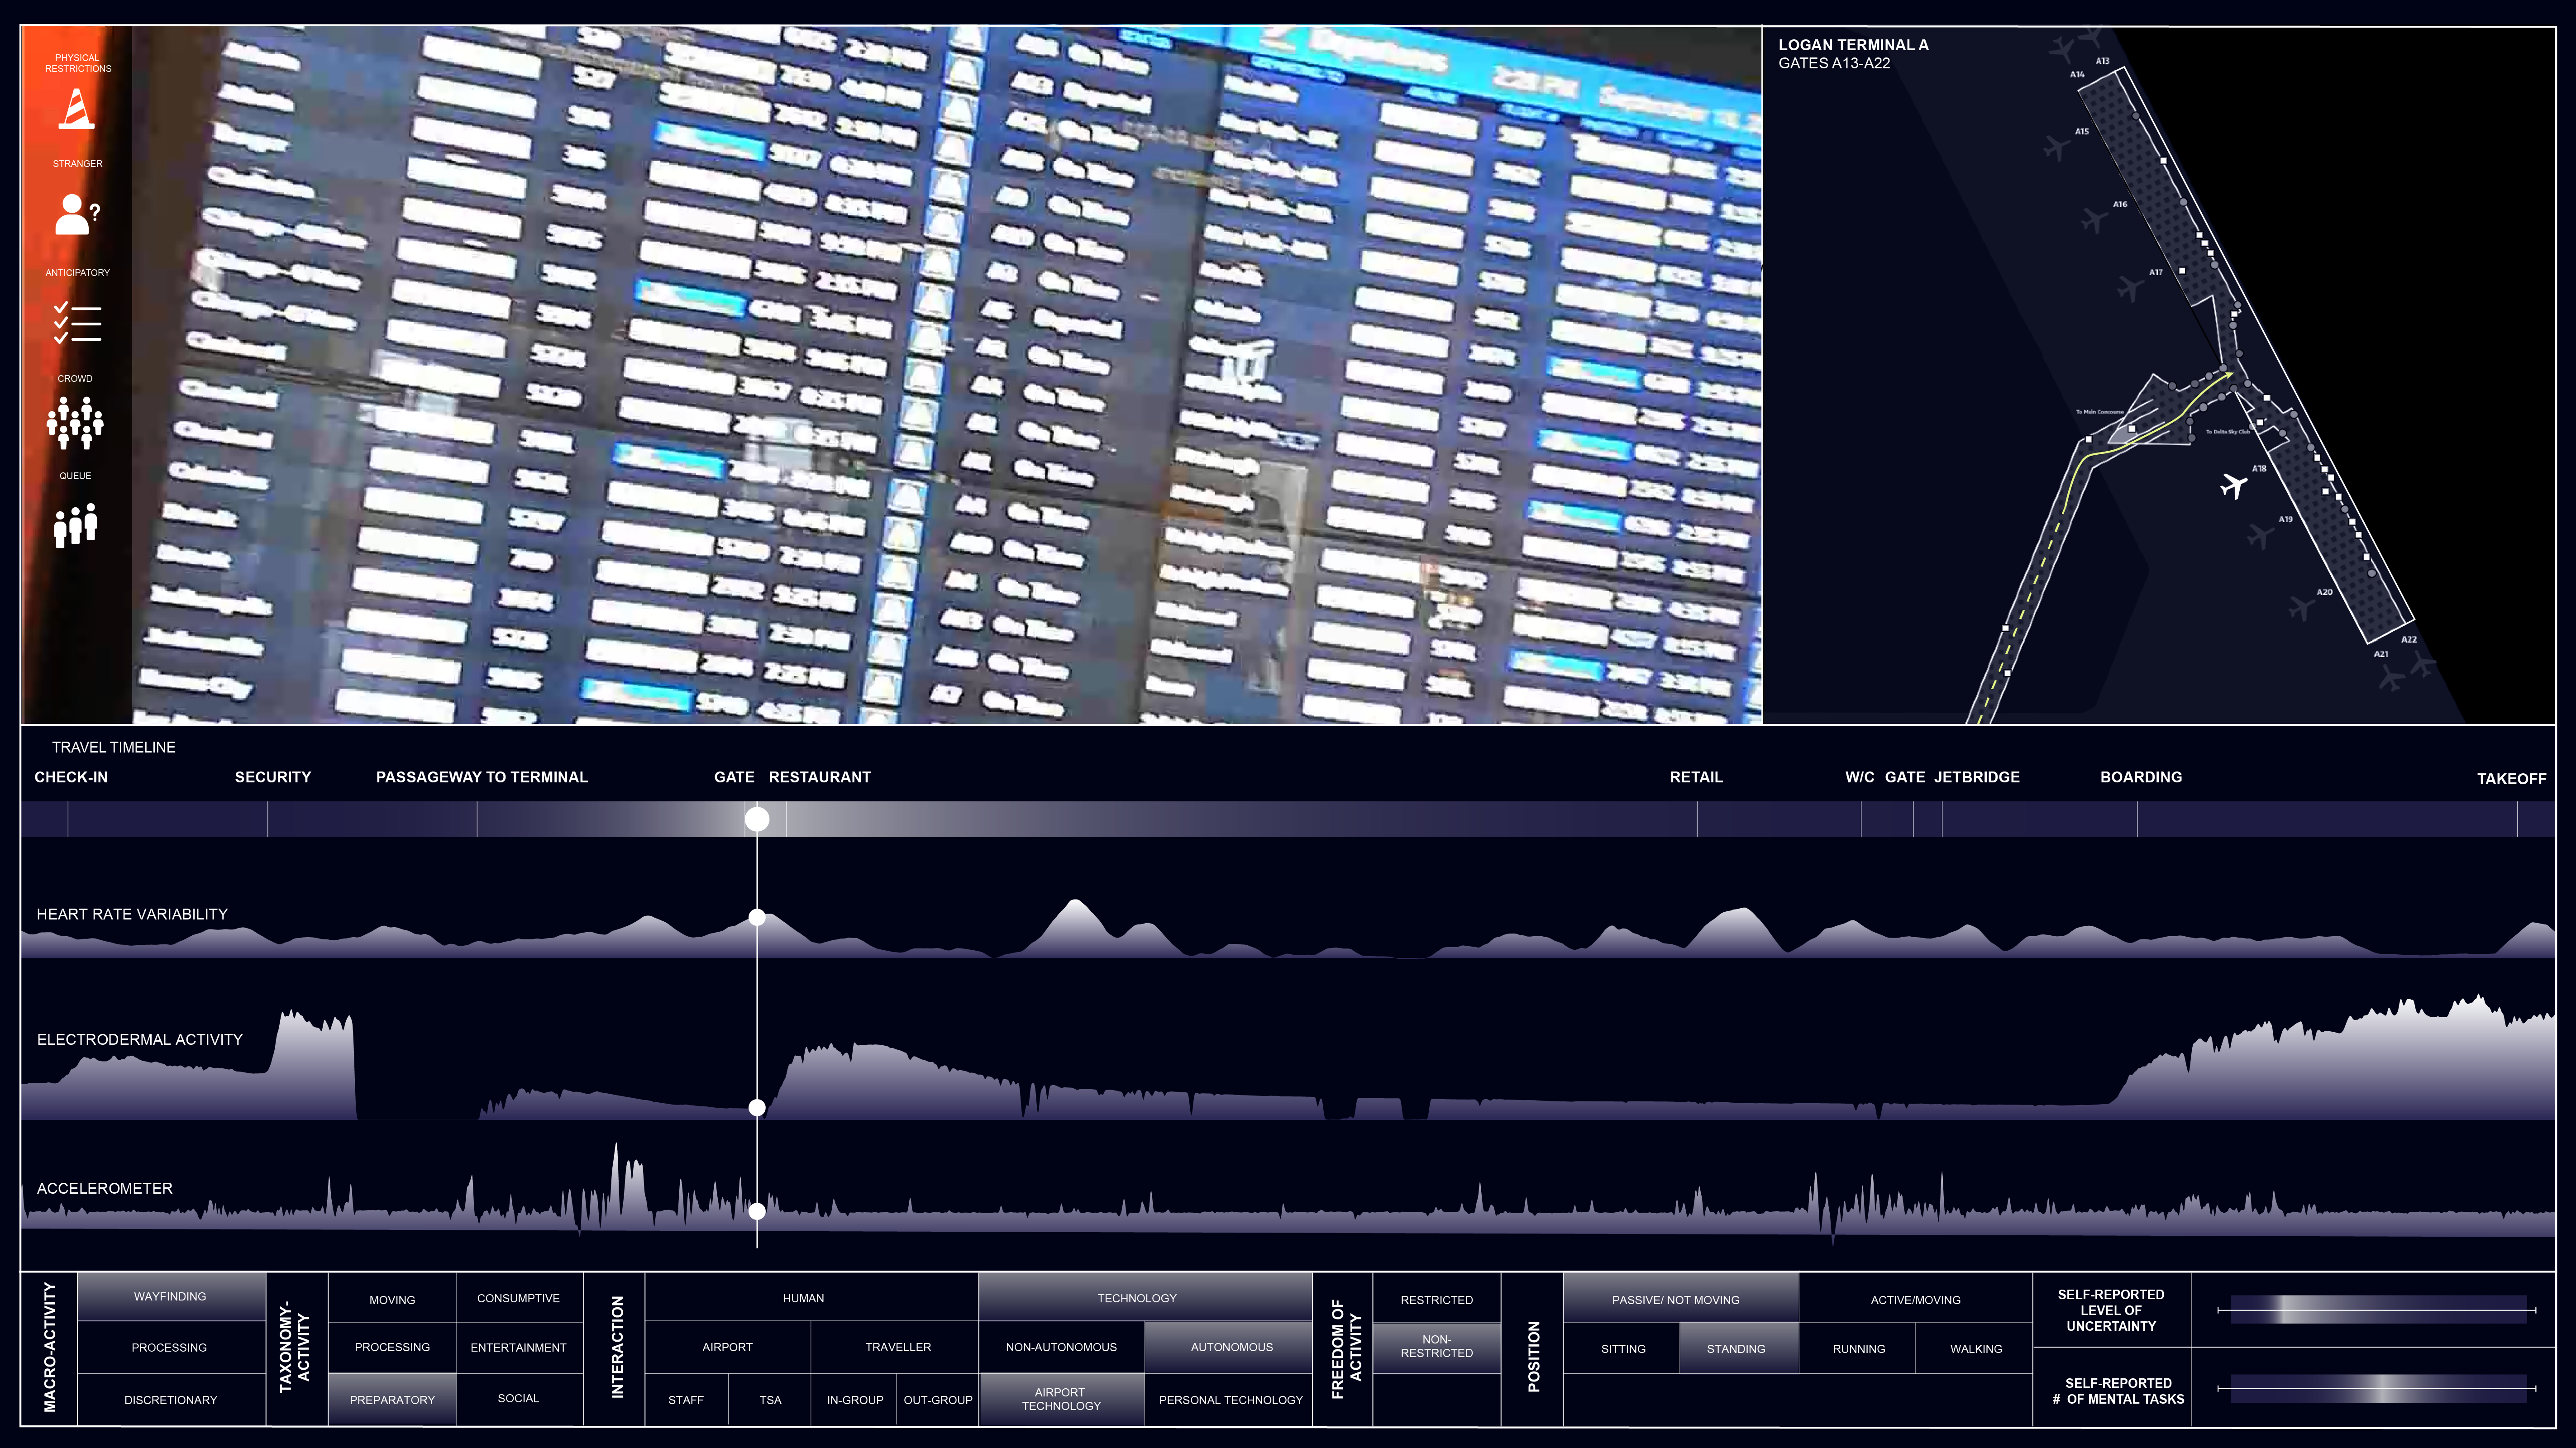Screen dimensions: 2576x1448
Task: Select JETBRIDGE timeline stage
Action: 1977,777
